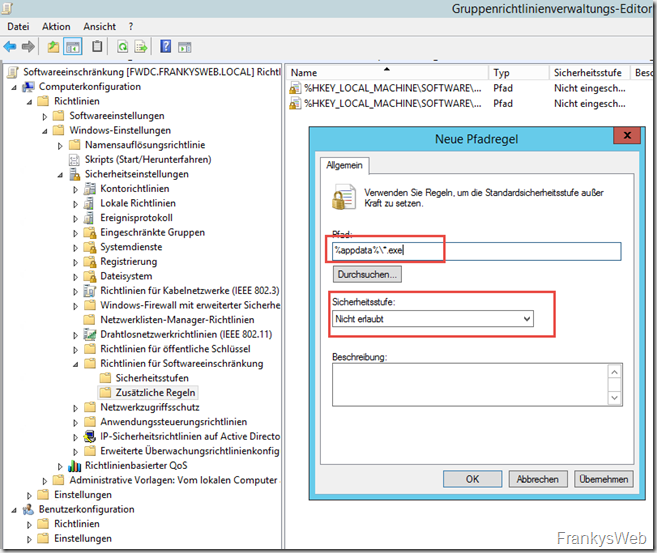Click the Beschreibung text area
Screen dimensions: 657x553
tap(470, 387)
